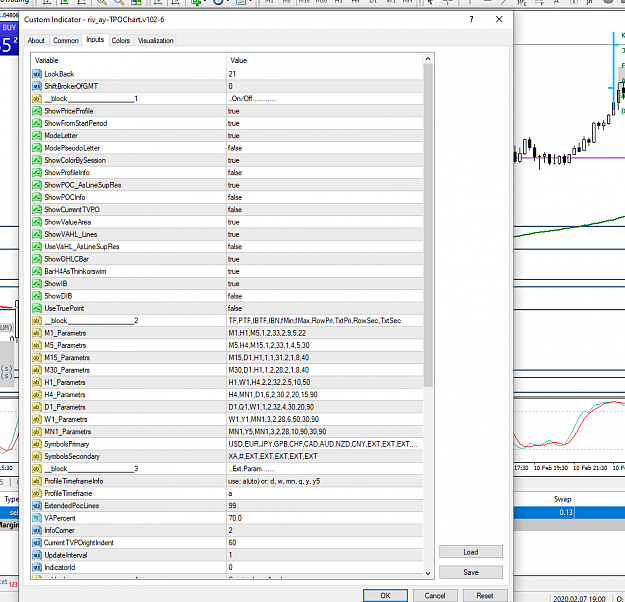Save the current input preset
The image size is (625, 602).
(x=471, y=572)
